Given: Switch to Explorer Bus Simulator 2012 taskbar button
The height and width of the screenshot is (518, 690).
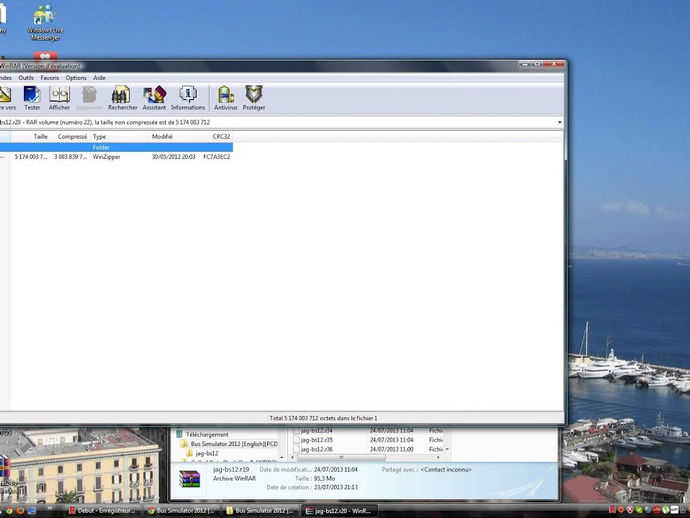Looking at the screenshot, I should [x=261, y=511].
